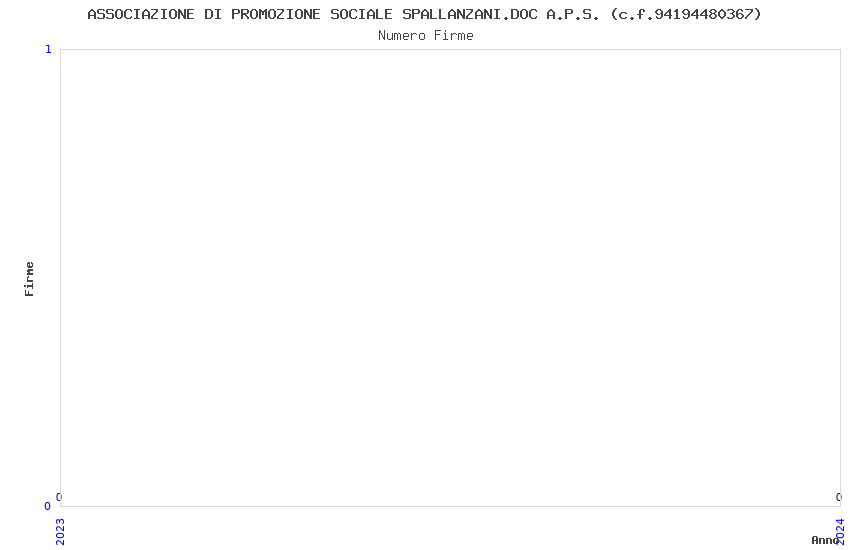Image resolution: width=850 pixels, height=550 pixels.
Task: Click the bottom horizontal axis line midway
Action: (450, 507)
